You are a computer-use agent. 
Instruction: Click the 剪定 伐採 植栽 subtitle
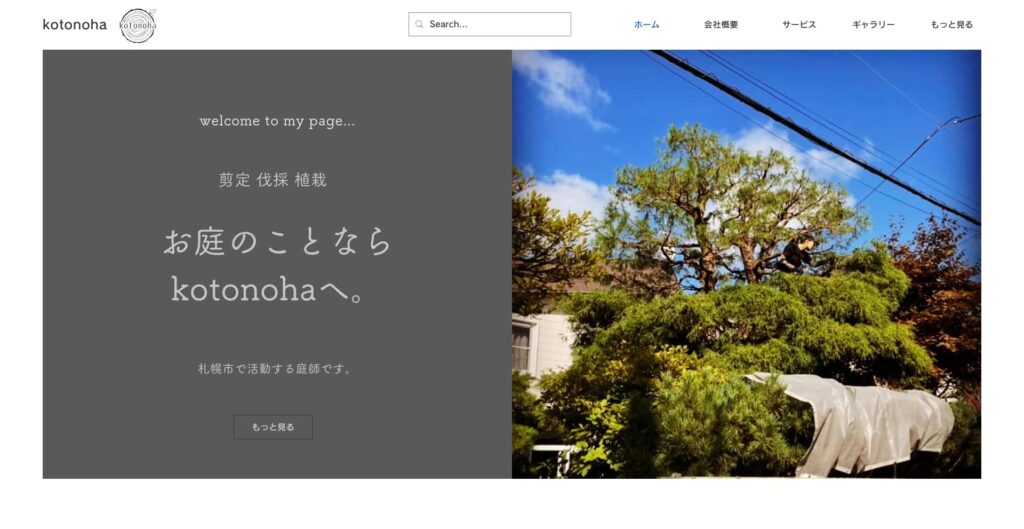tap(273, 180)
